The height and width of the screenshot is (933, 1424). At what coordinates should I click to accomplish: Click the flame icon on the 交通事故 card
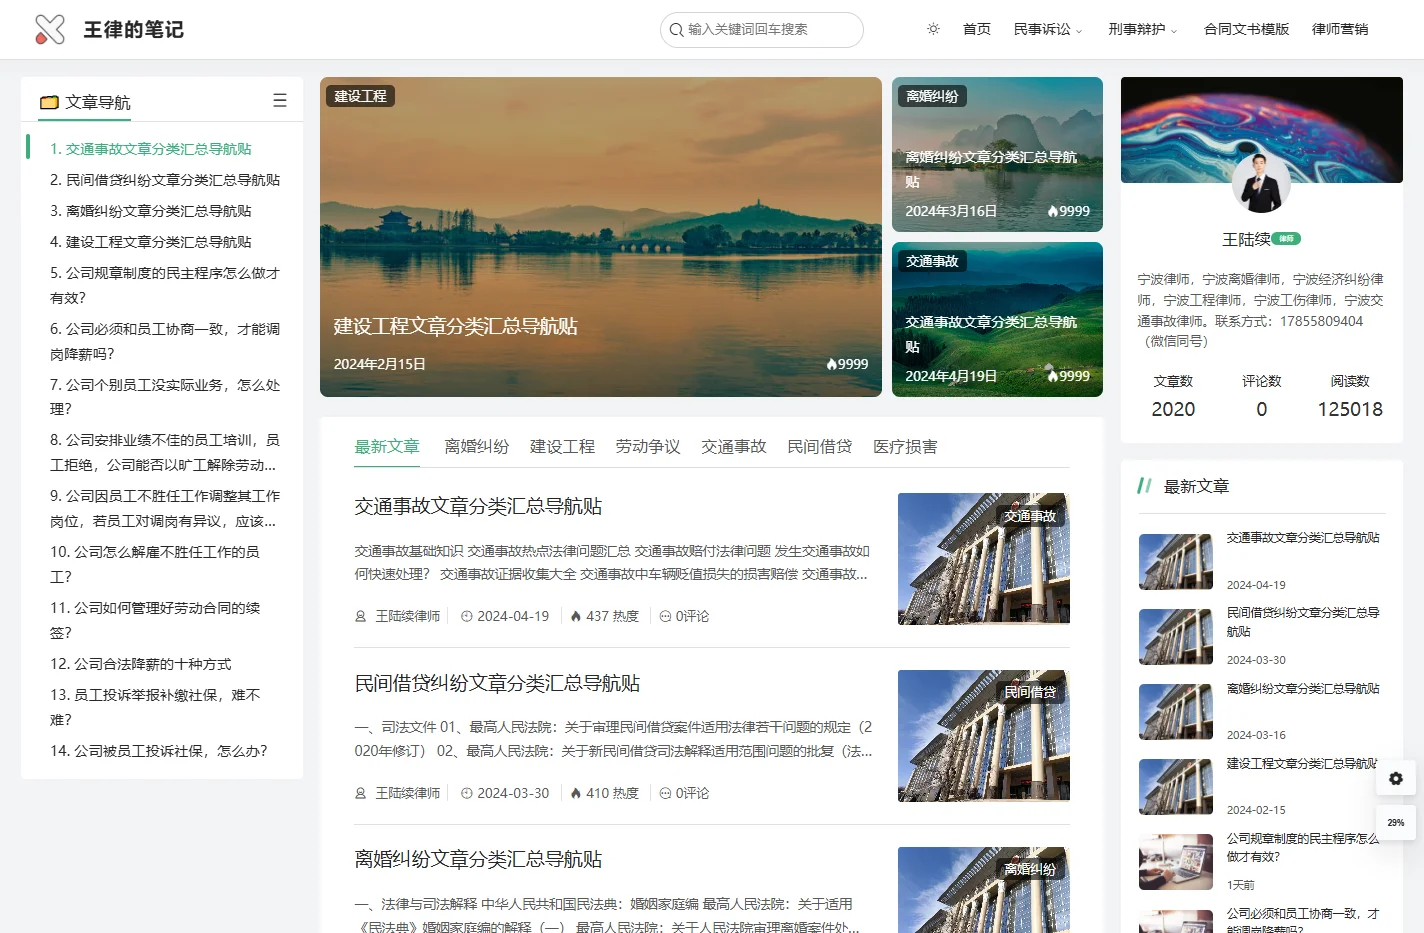[x=1053, y=376]
